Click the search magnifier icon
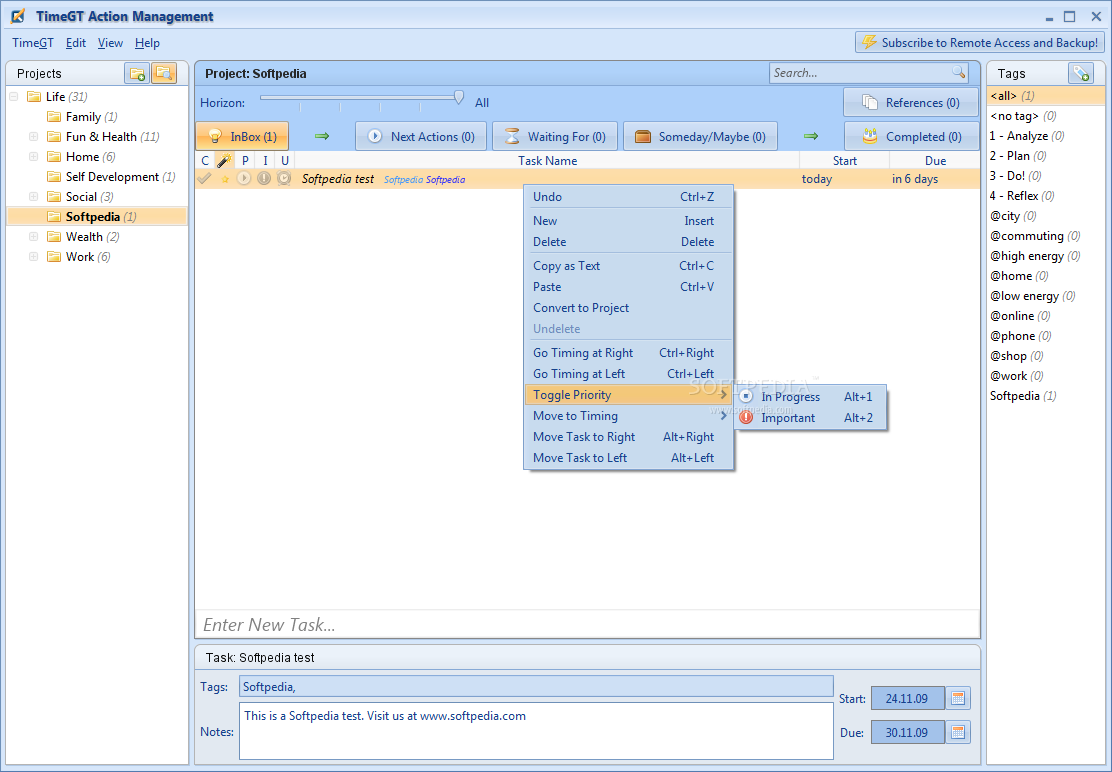Screen dimensions: 1112x772 (959, 72)
